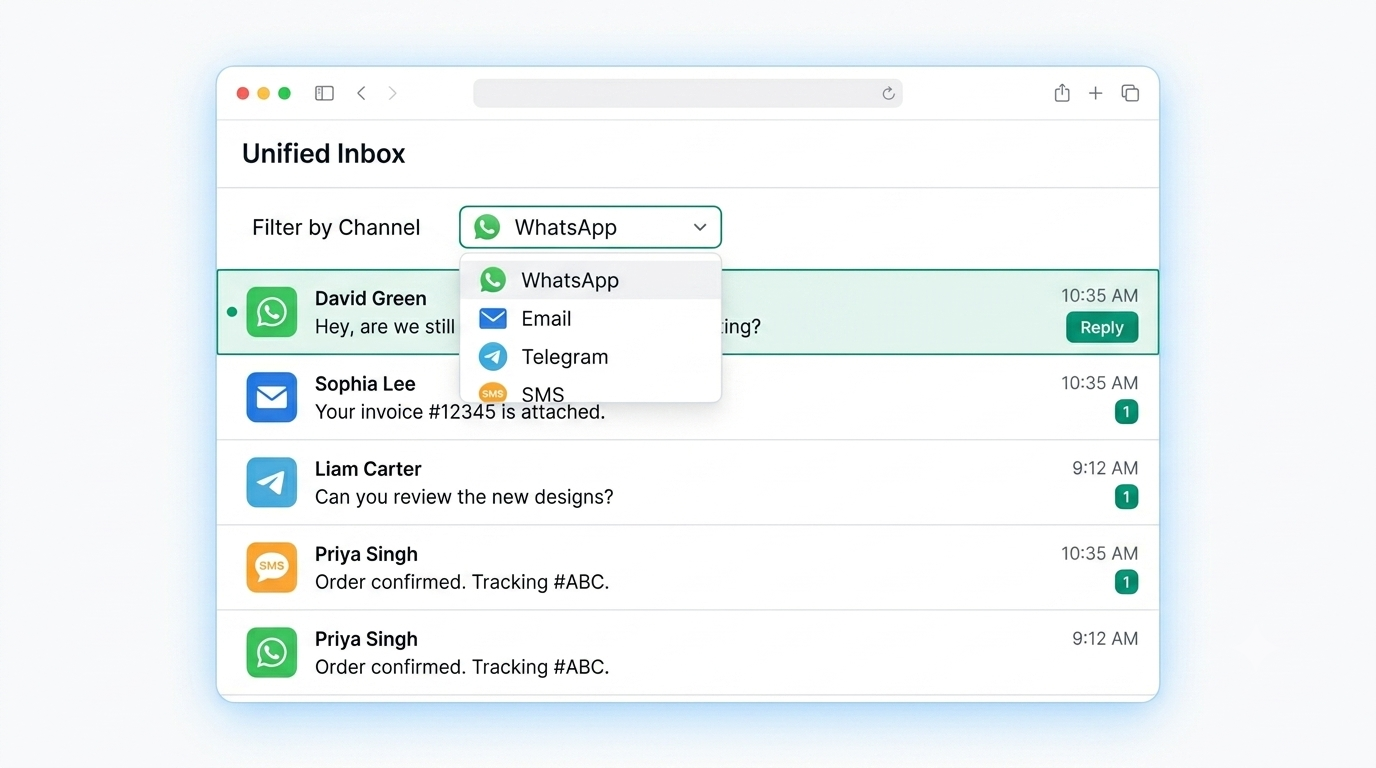The width and height of the screenshot is (1376, 768).
Task: Click the Email icon beside Sophia Lee
Action: pos(272,397)
